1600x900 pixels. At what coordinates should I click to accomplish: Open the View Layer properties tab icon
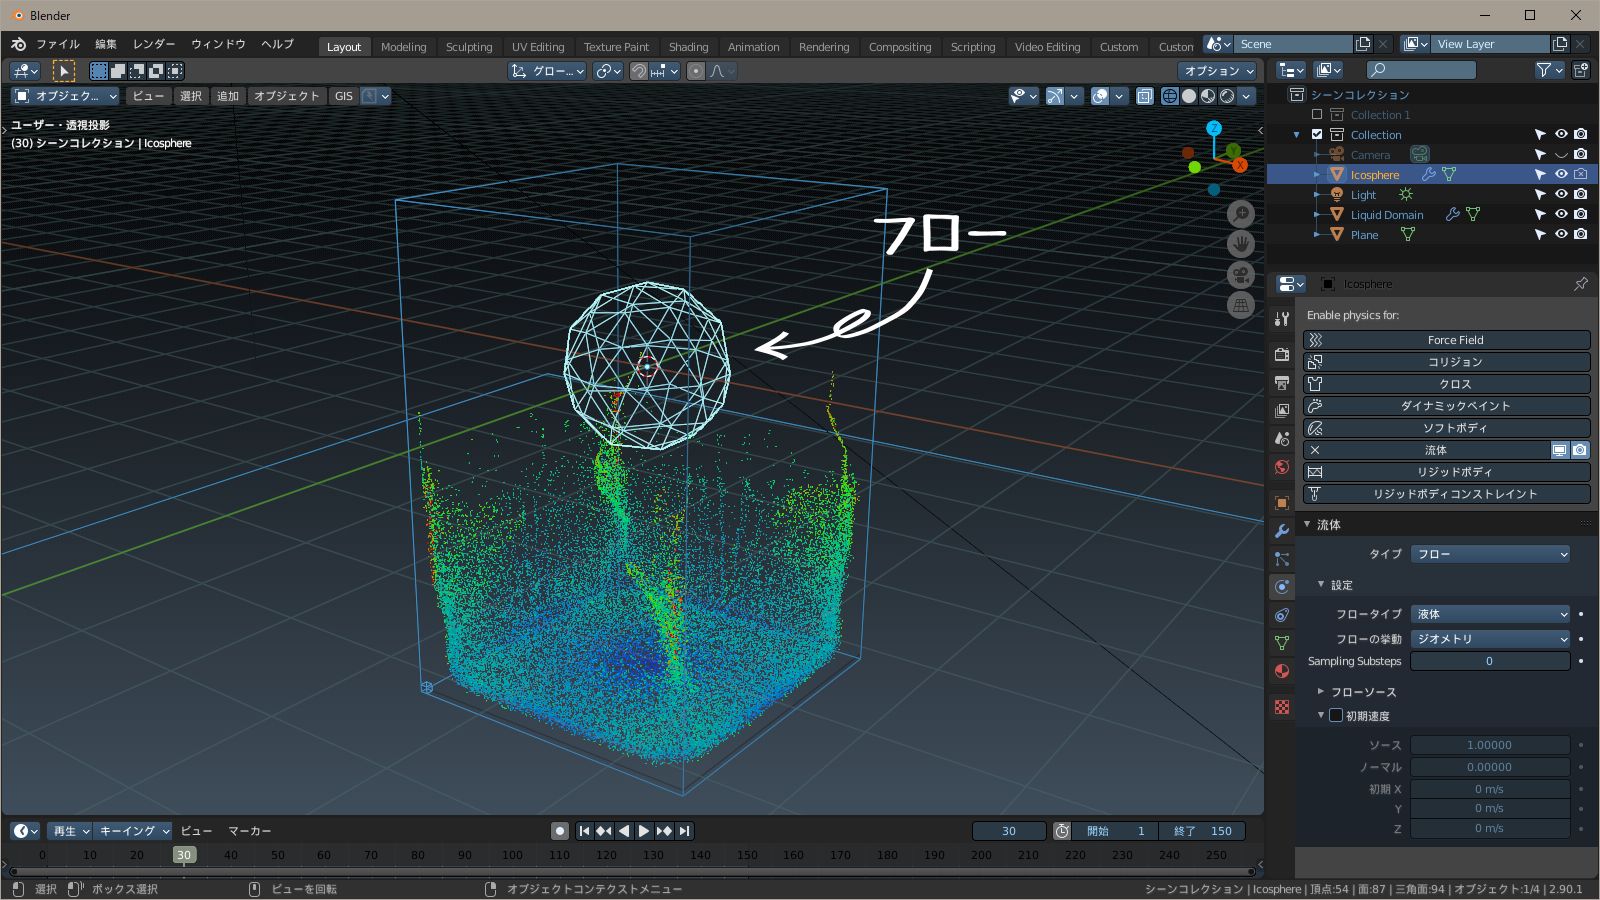(x=1282, y=411)
